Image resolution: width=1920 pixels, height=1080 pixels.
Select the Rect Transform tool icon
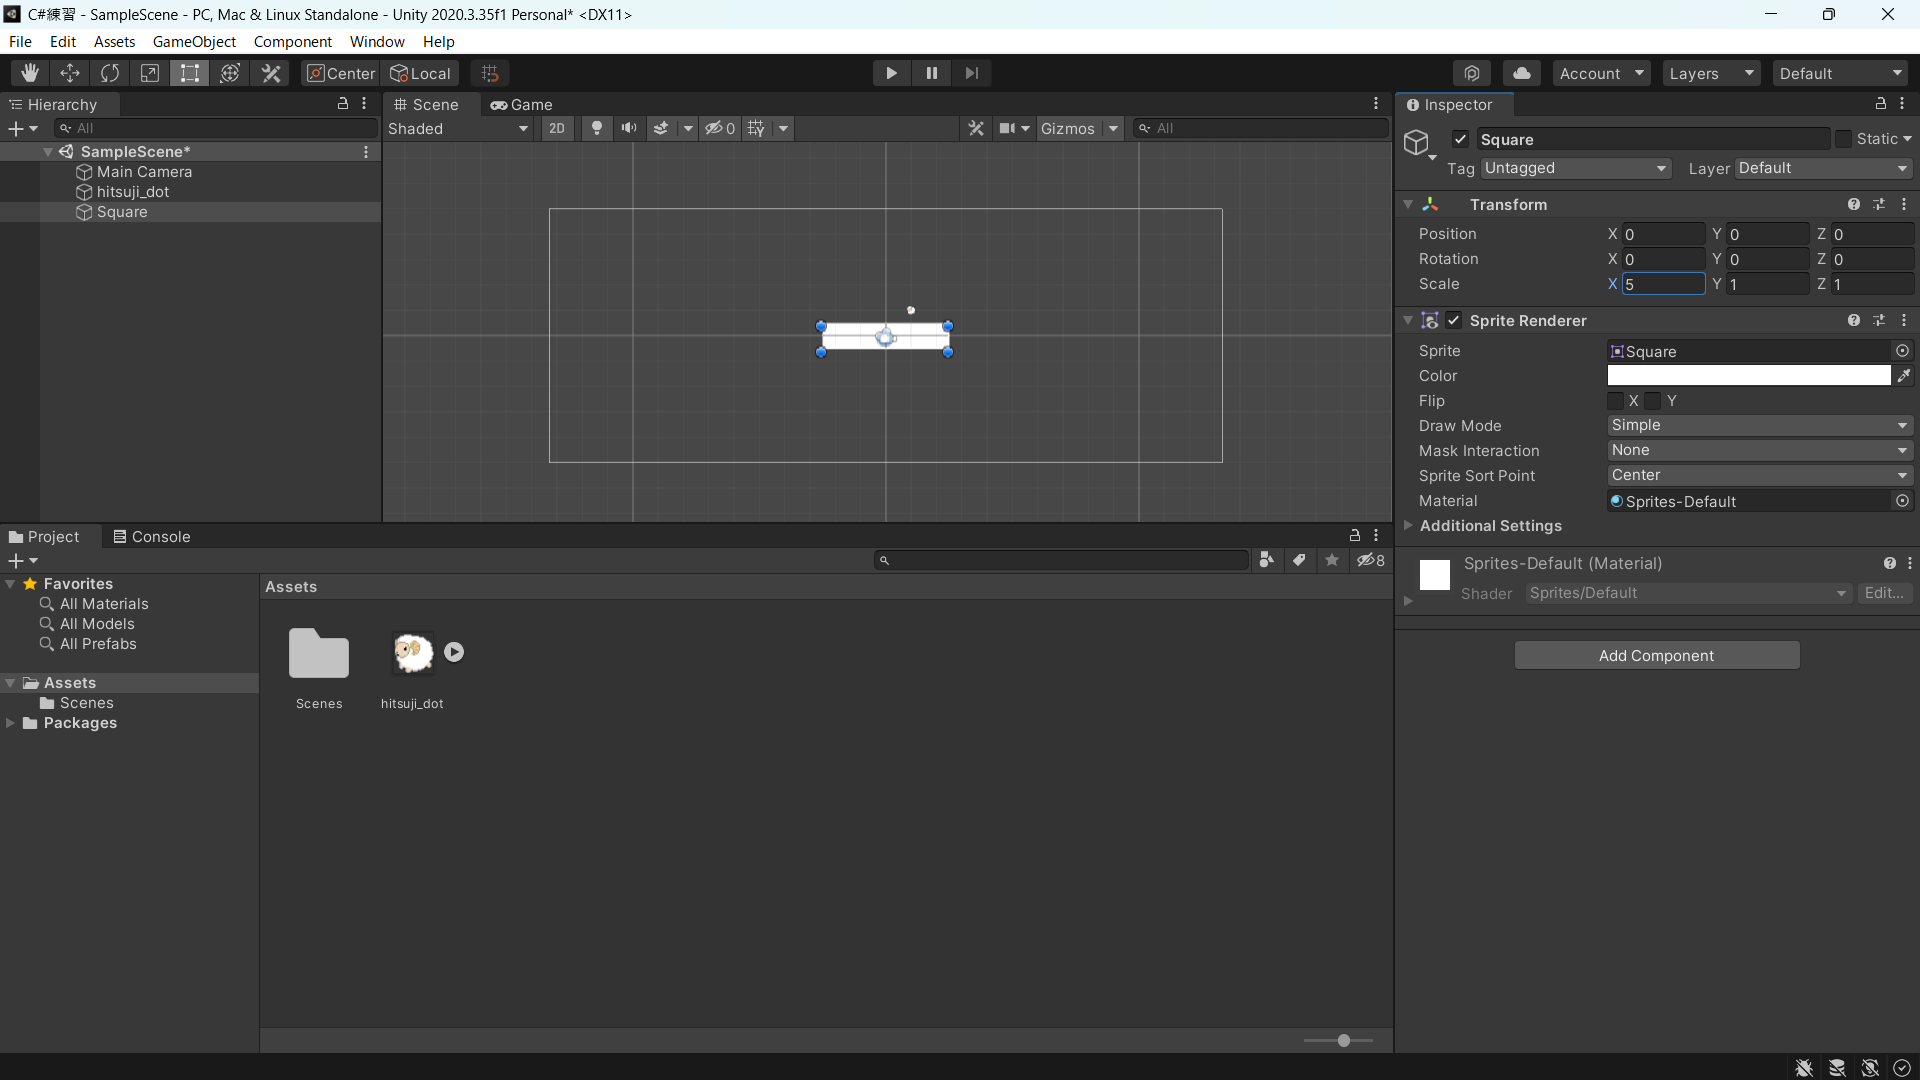[x=190, y=73]
